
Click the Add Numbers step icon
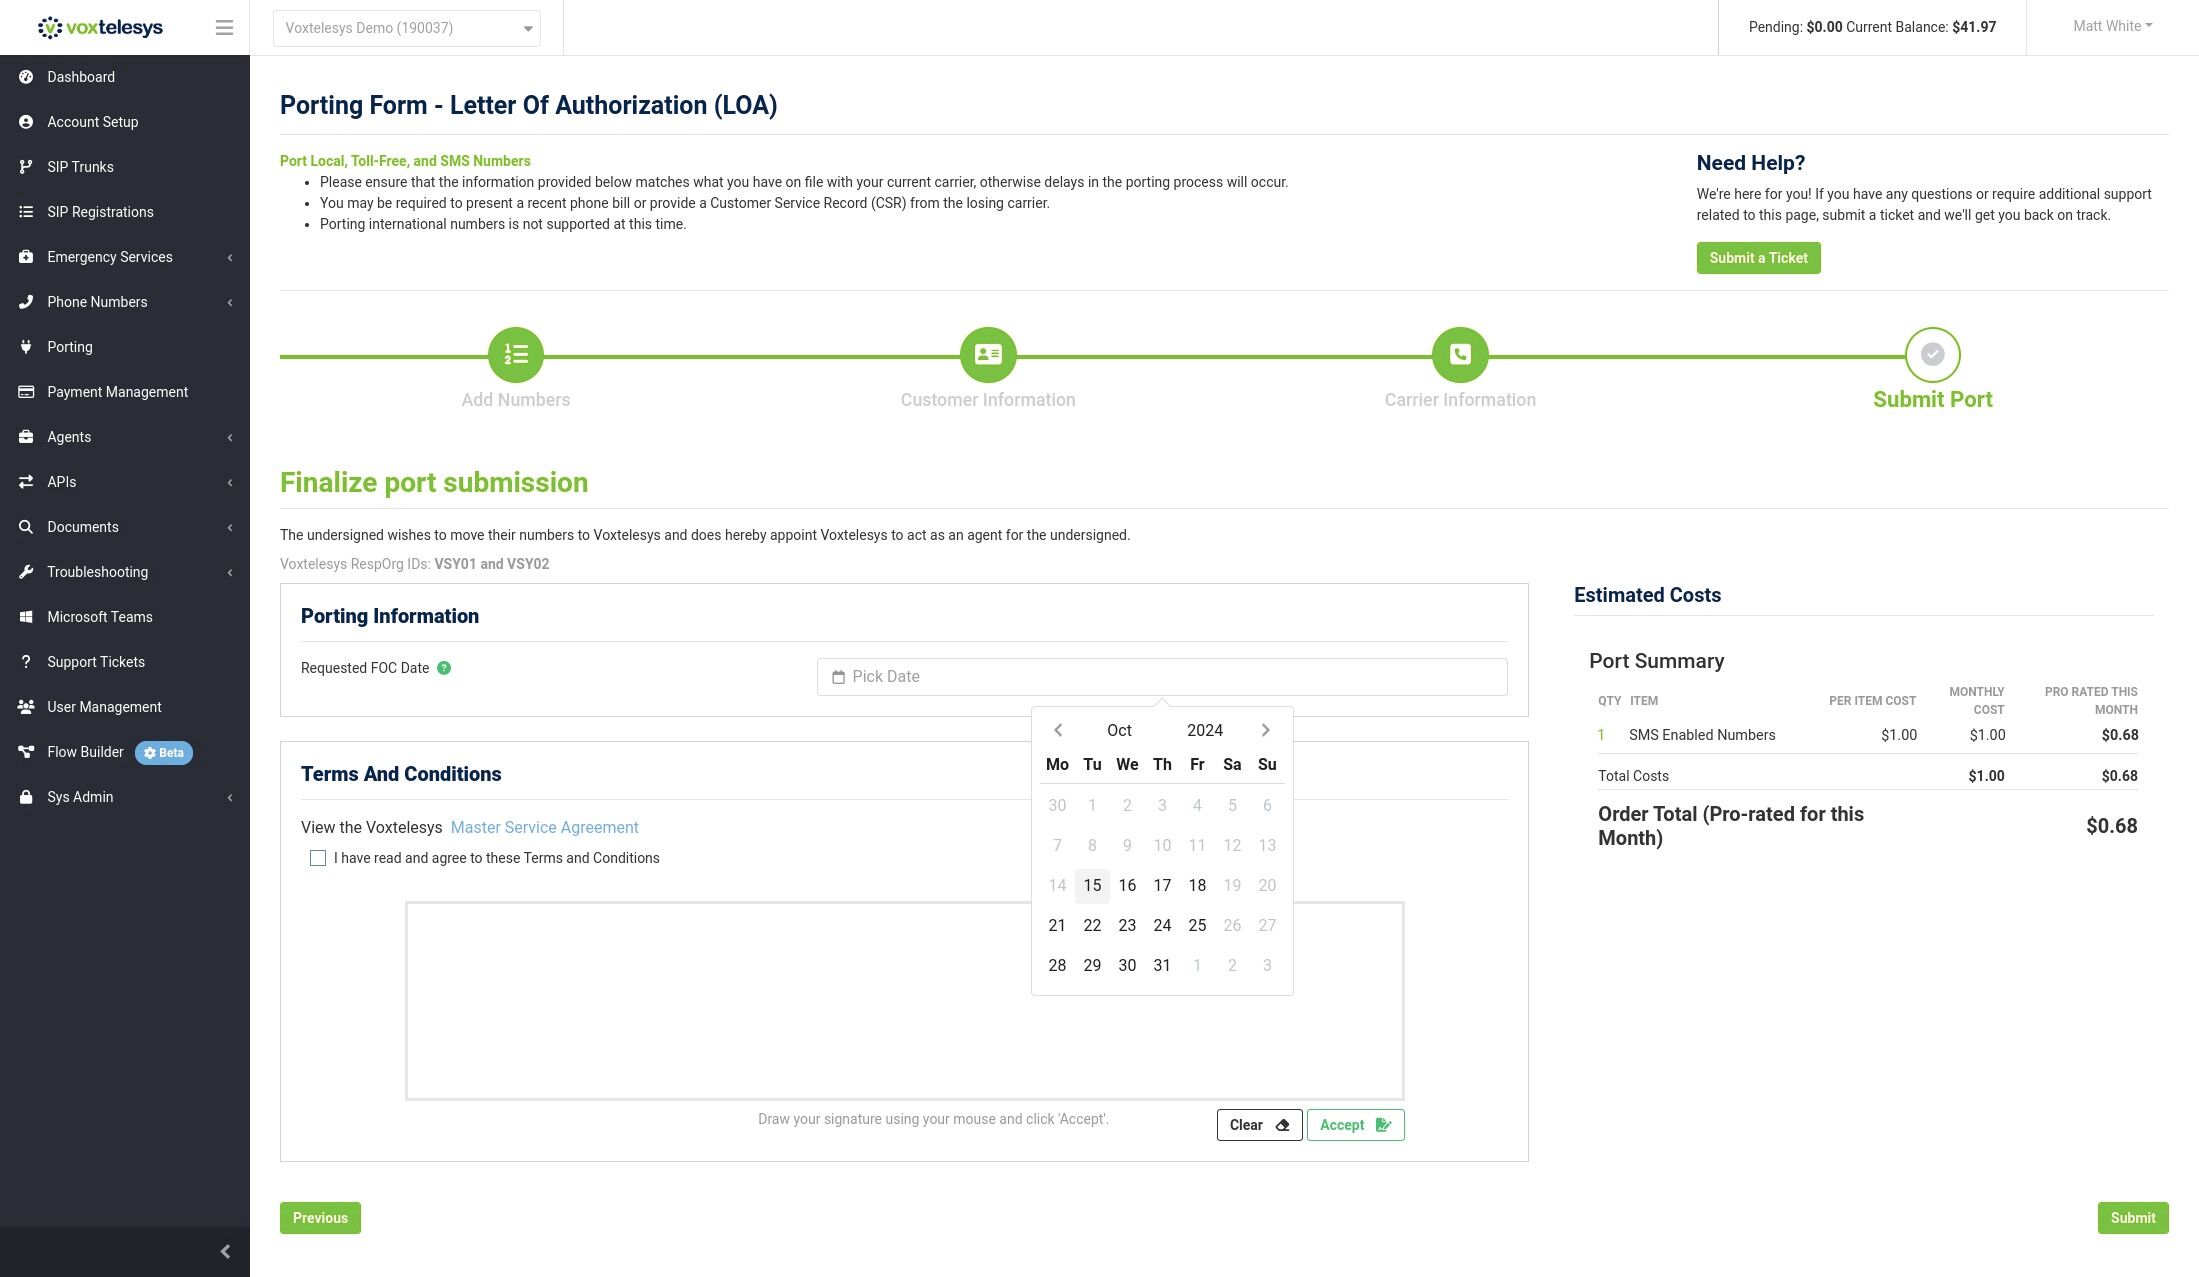pos(516,355)
